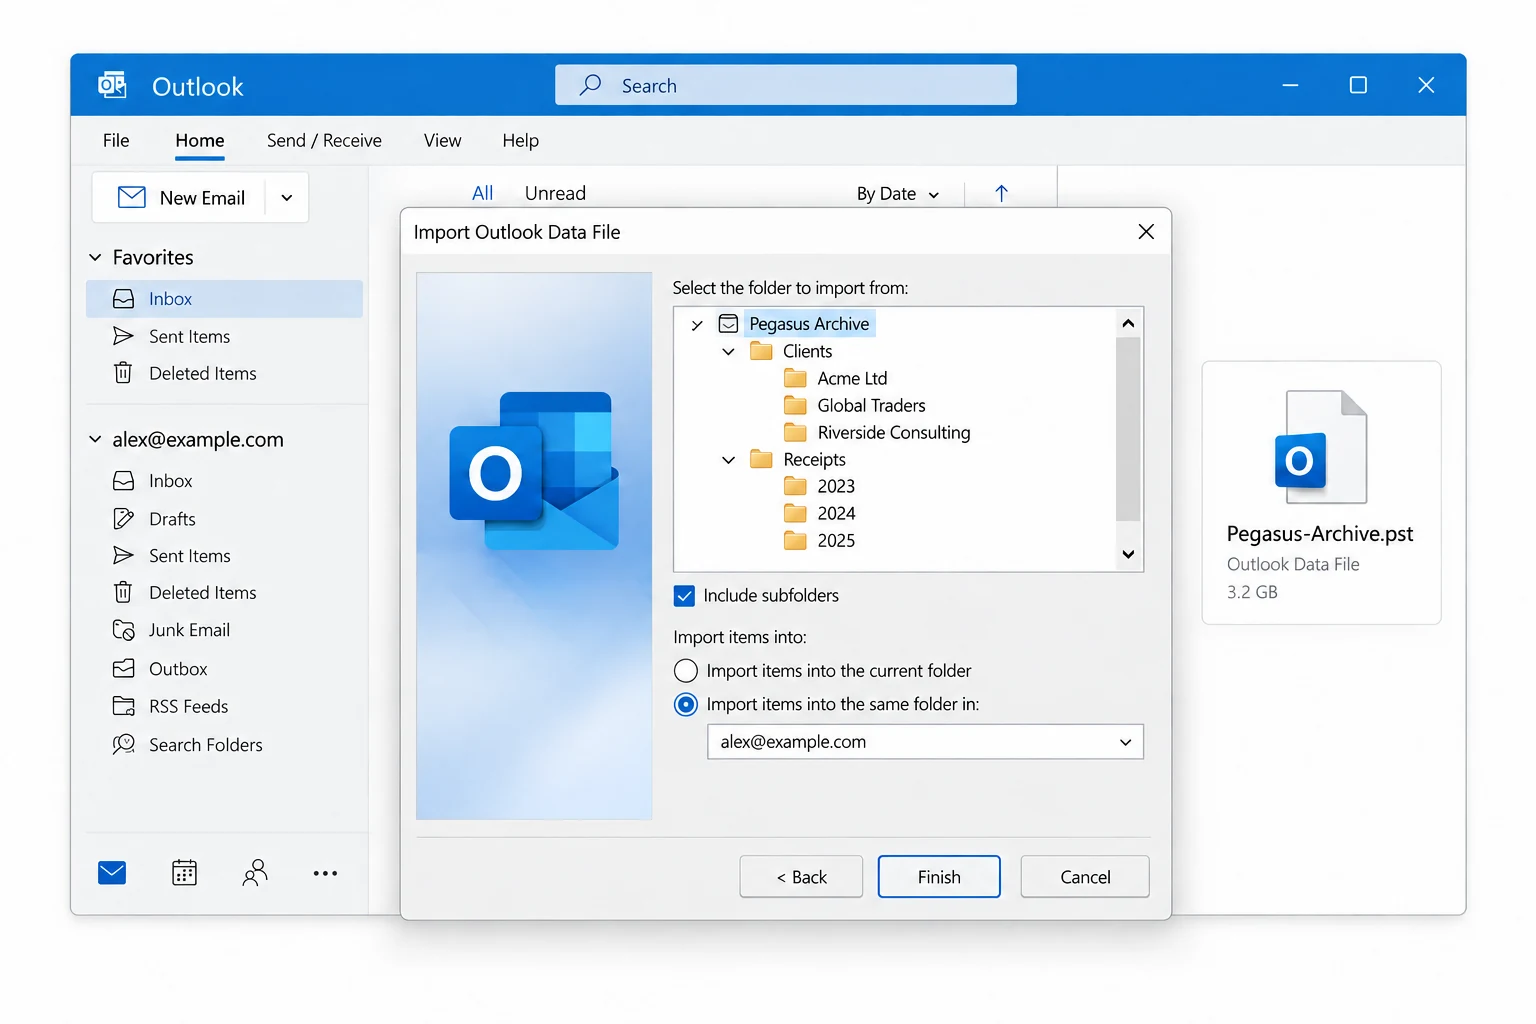Click into the Search box
The image size is (1536, 1024).
point(786,85)
